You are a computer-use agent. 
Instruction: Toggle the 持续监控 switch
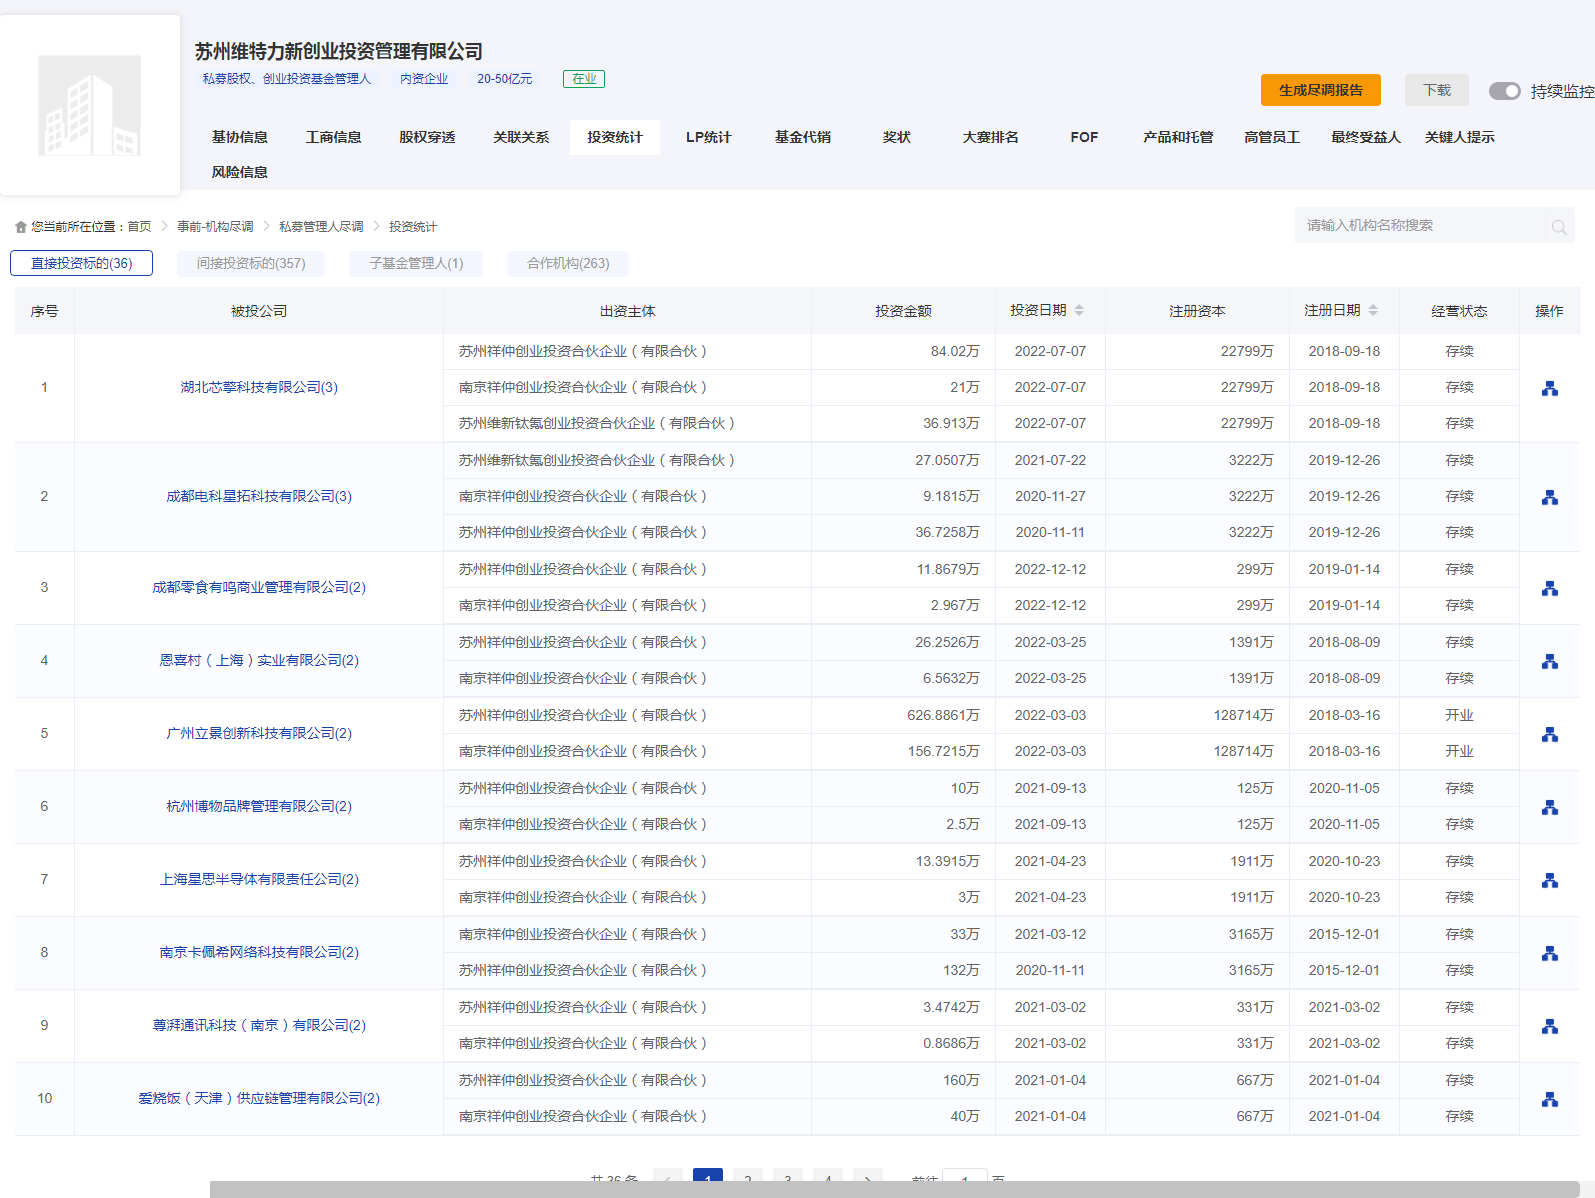pos(1504,91)
